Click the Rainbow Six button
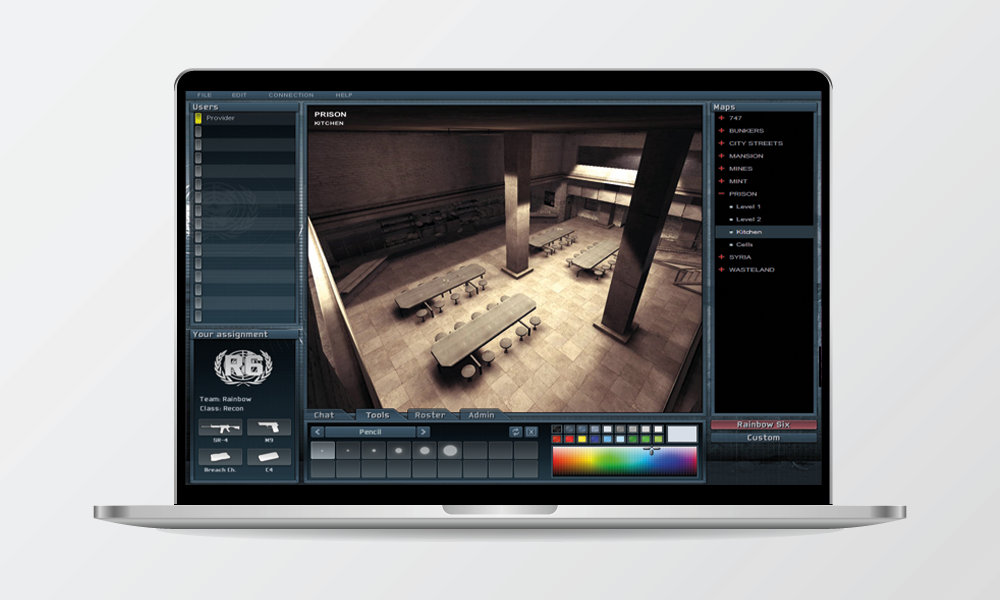The height and width of the screenshot is (600, 1000). point(763,425)
